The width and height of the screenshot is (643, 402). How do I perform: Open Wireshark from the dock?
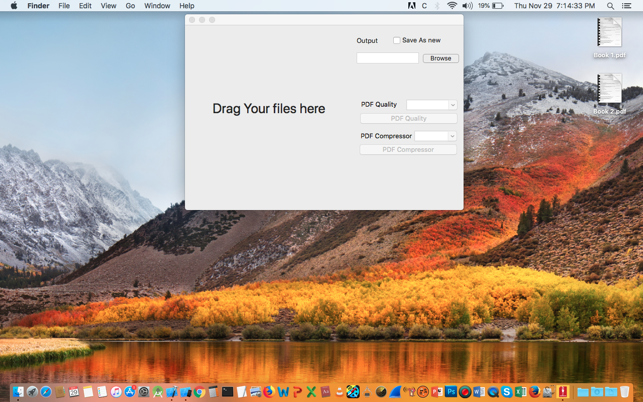click(395, 392)
